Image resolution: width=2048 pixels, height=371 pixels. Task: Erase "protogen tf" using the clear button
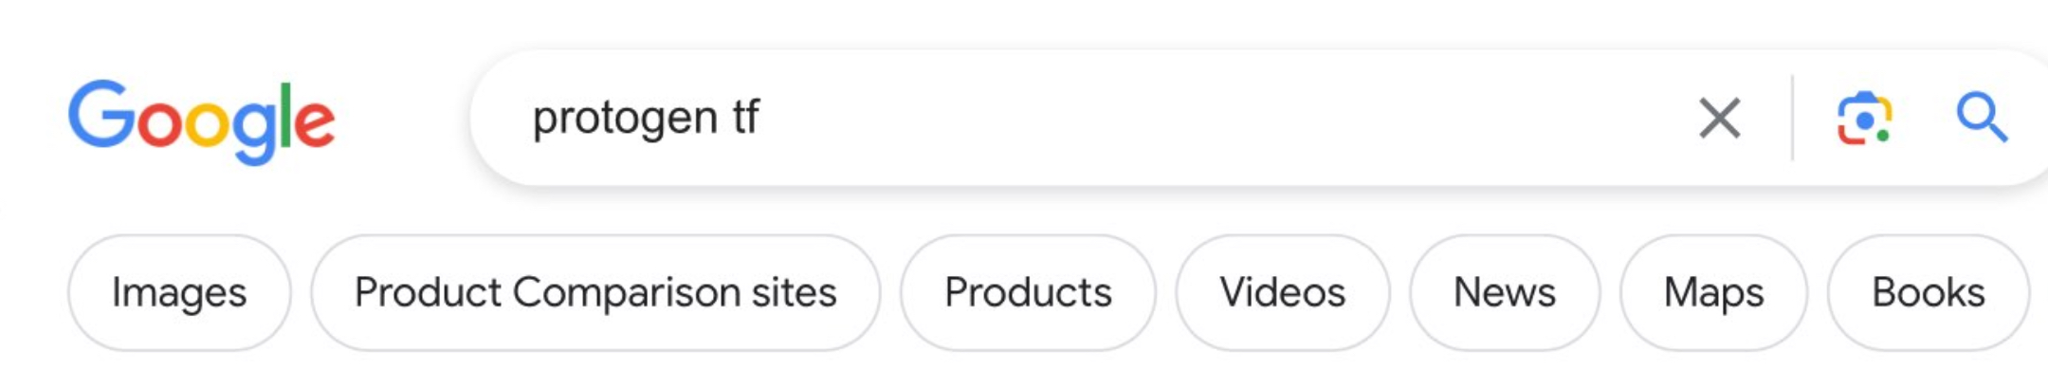pos(1719,118)
